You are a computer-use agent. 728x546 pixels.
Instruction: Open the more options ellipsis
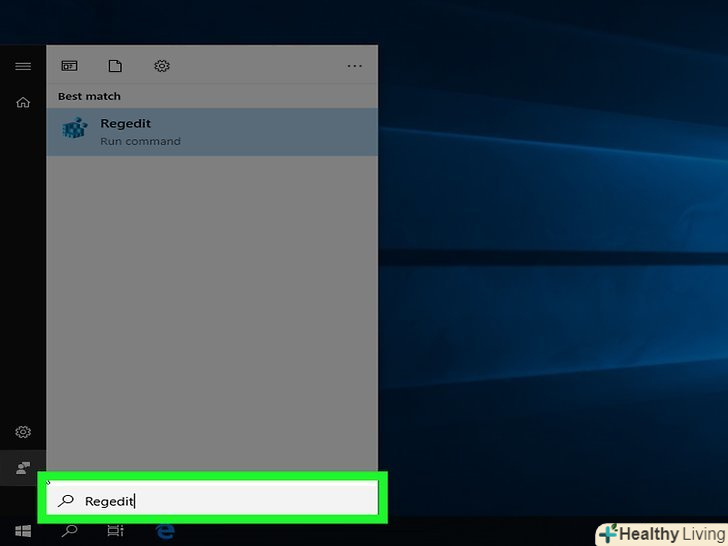point(354,66)
